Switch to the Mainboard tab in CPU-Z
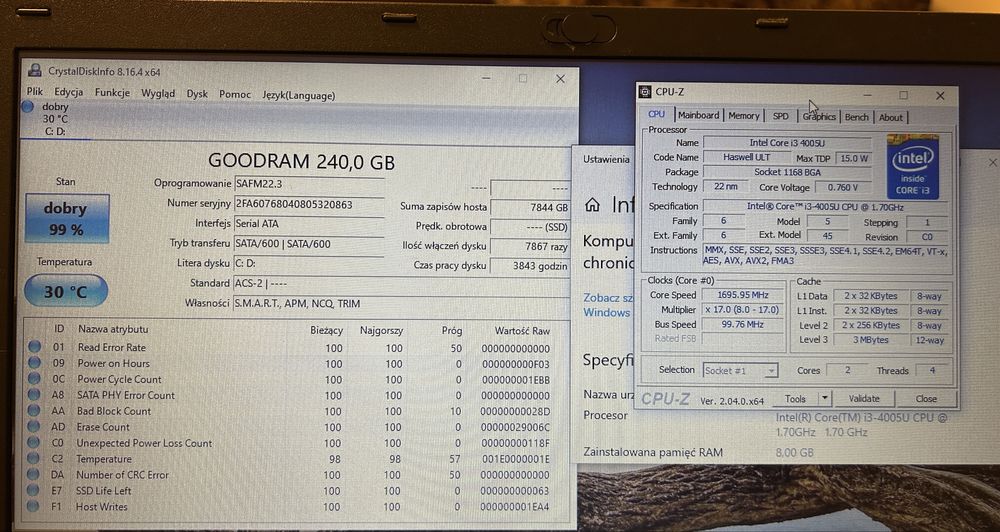The image size is (1000, 532). coord(698,115)
